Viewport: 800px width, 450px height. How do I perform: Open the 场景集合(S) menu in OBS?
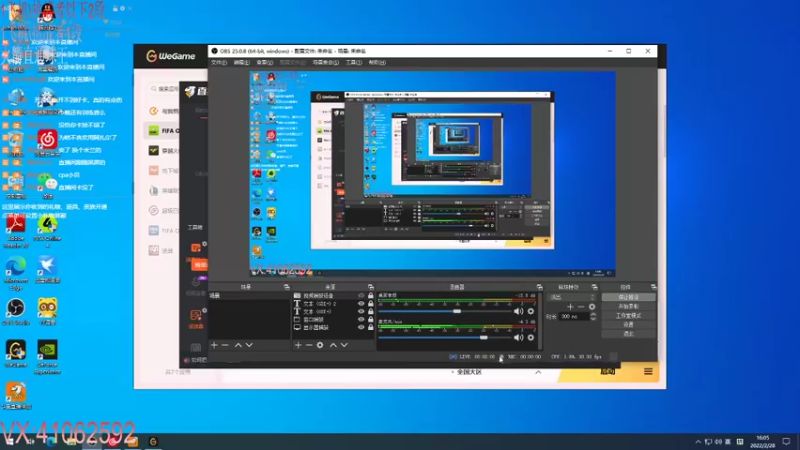click(326, 63)
